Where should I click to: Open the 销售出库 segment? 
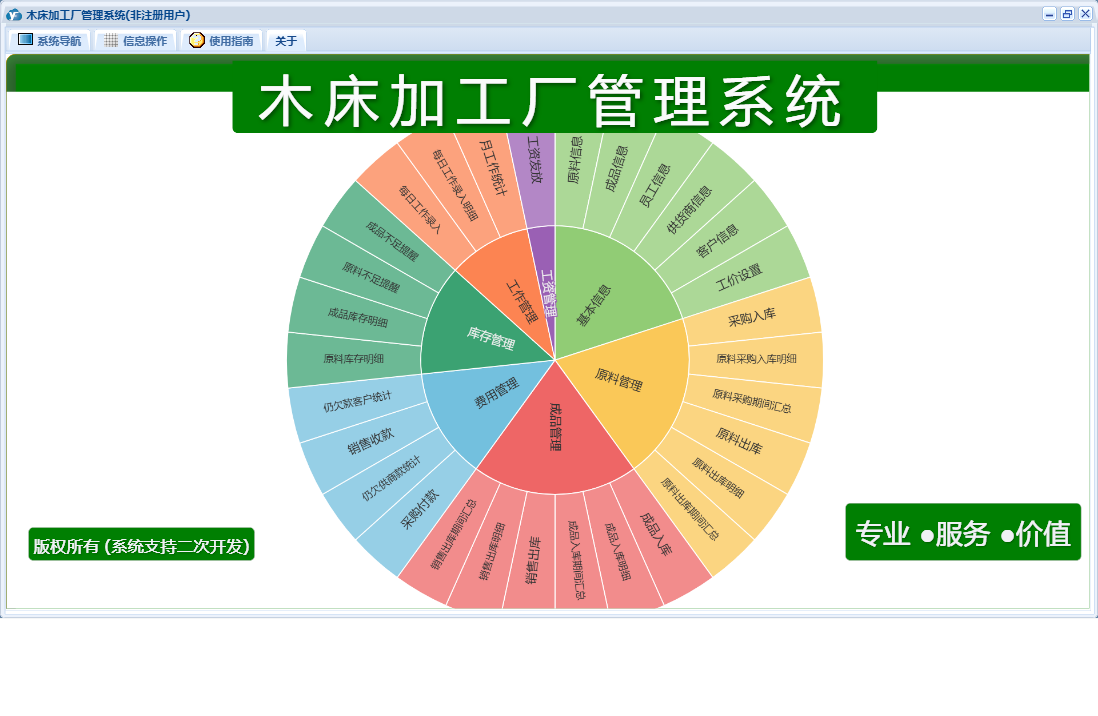click(534, 559)
